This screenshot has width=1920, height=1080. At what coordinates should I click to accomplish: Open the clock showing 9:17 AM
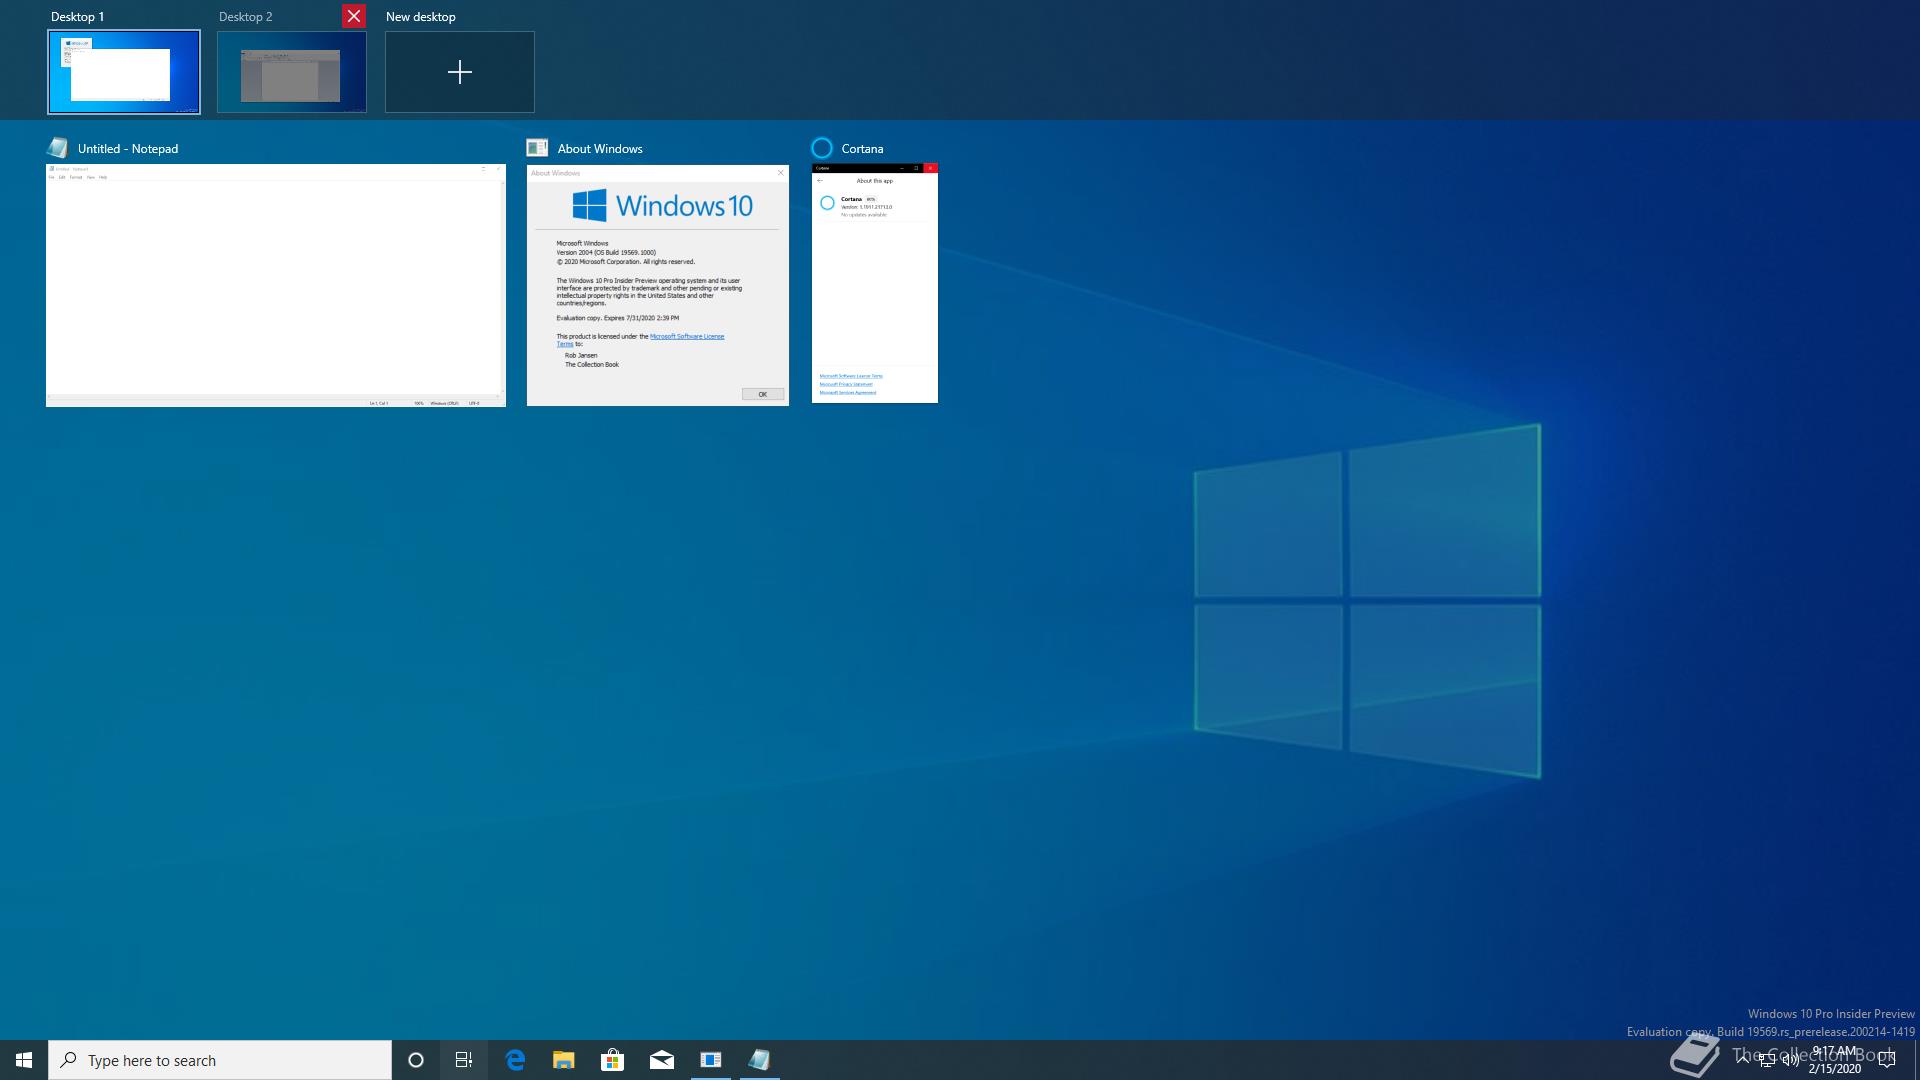(x=1834, y=1060)
